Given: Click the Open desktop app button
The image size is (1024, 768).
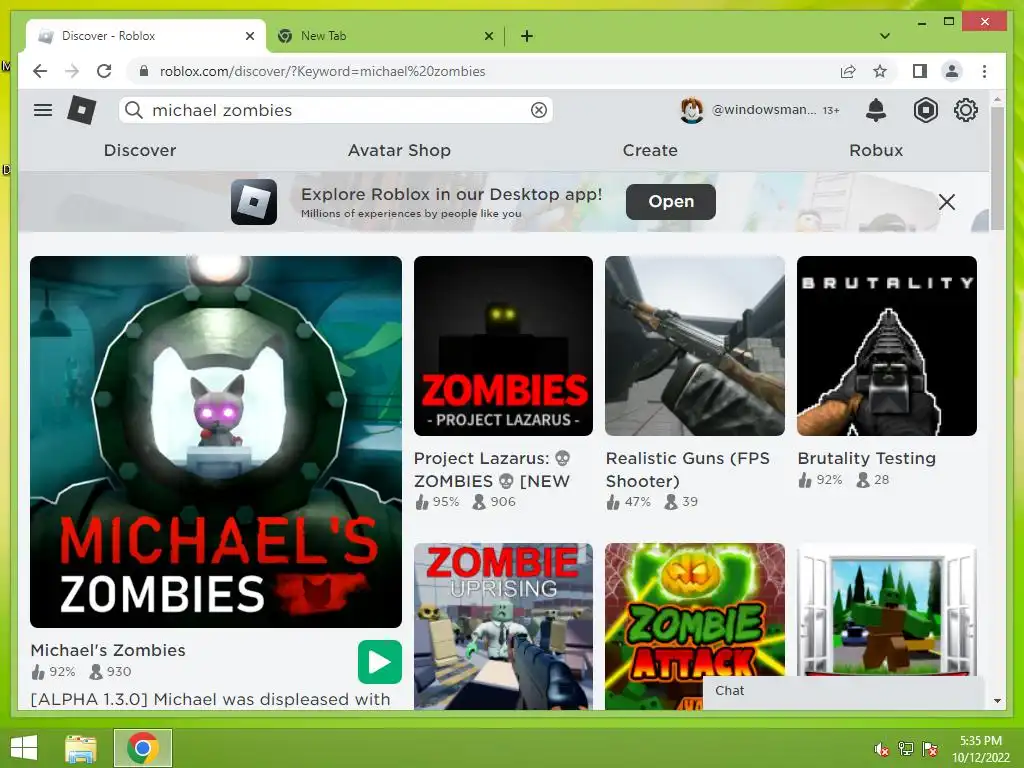Looking at the screenshot, I should 671,202.
